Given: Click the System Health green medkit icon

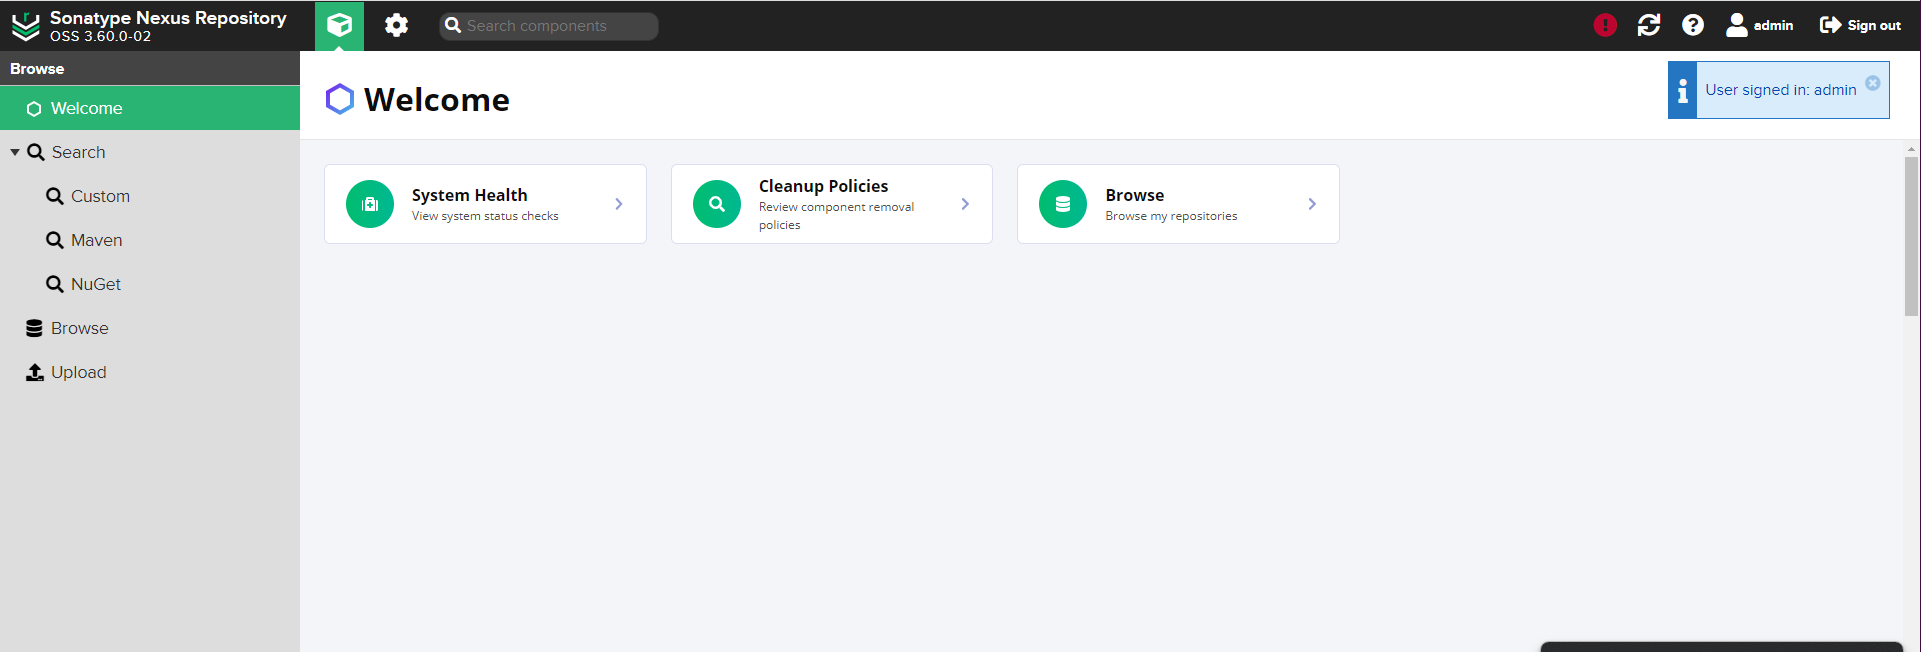Looking at the screenshot, I should [370, 204].
